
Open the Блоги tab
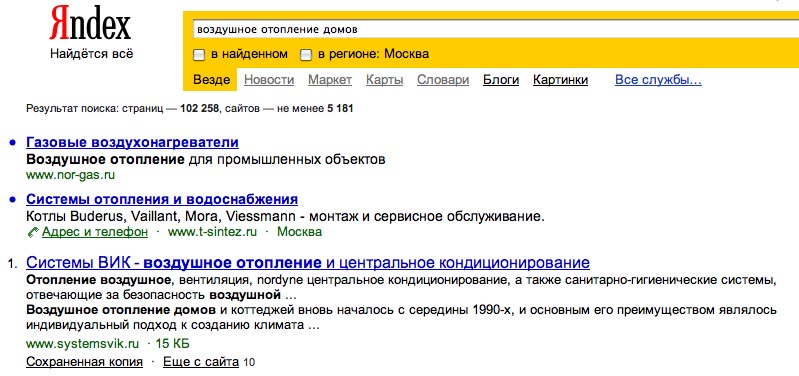click(x=501, y=80)
